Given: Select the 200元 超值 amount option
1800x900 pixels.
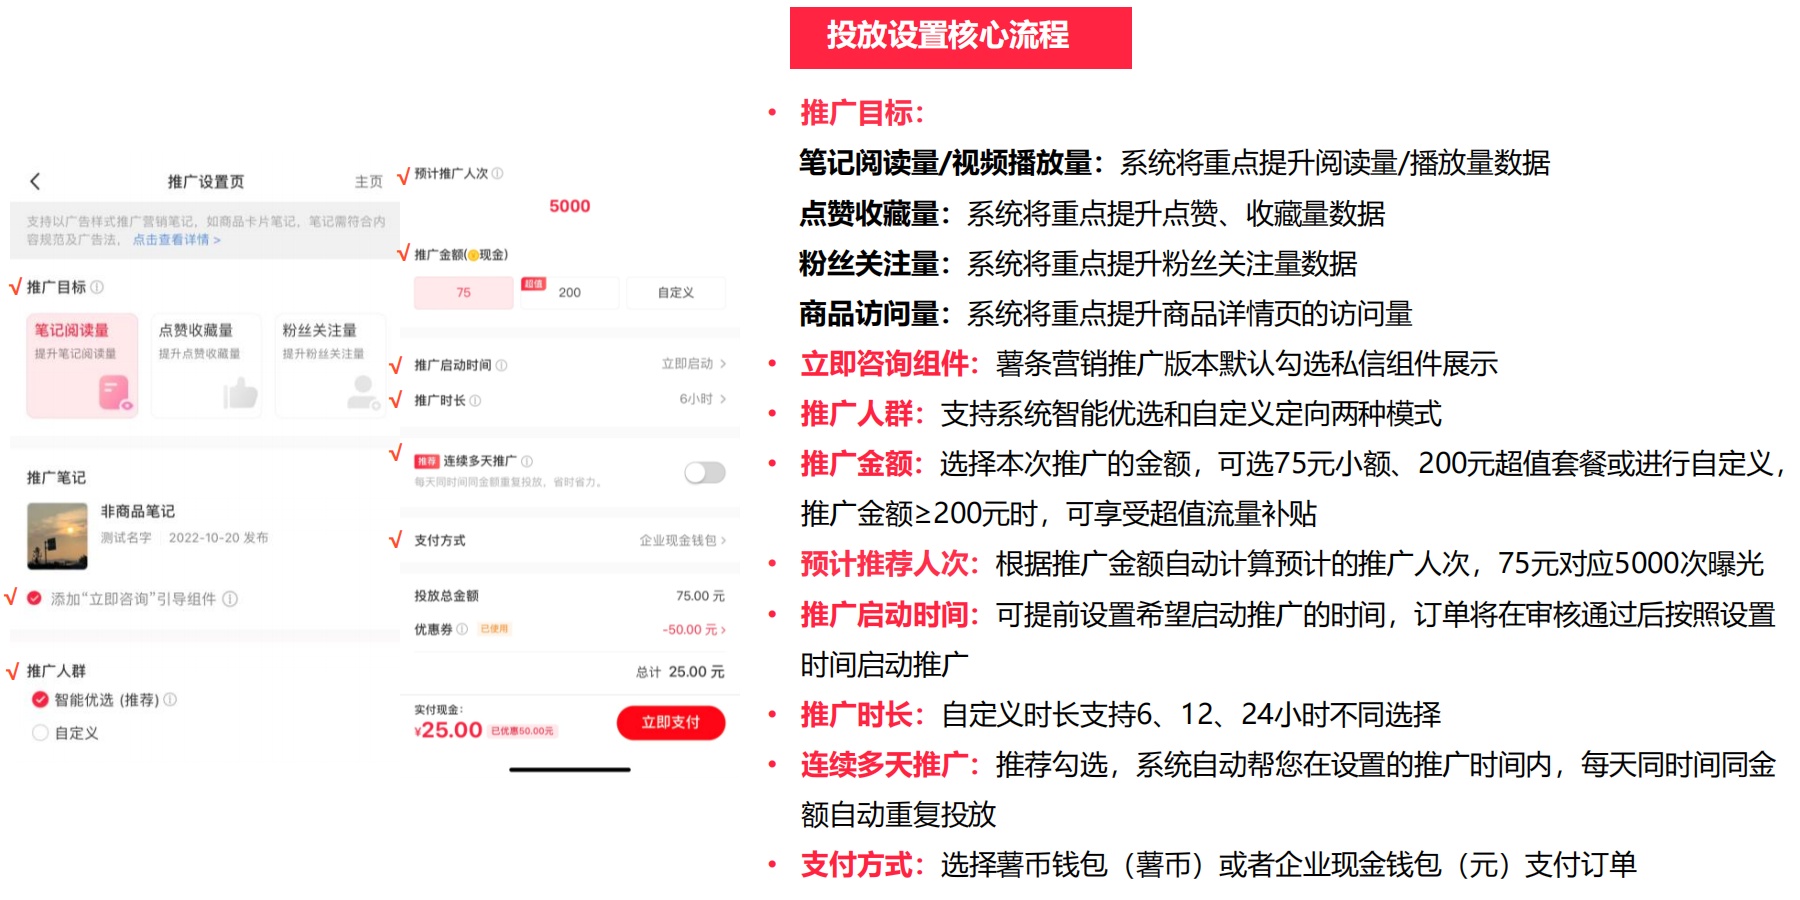Looking at the screenshot, I should (570, 293).
